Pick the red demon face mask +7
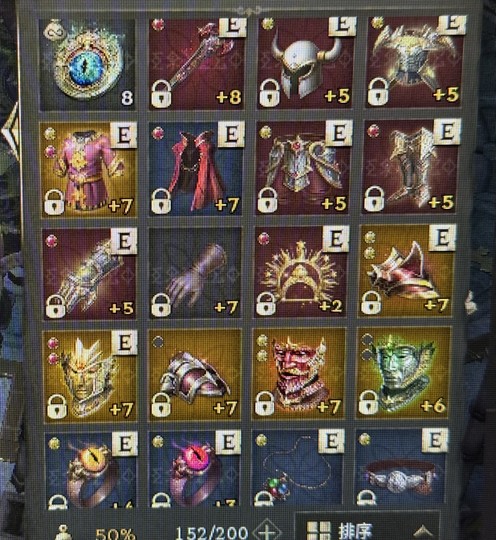 pyautogui.click(x=299, y=374)
